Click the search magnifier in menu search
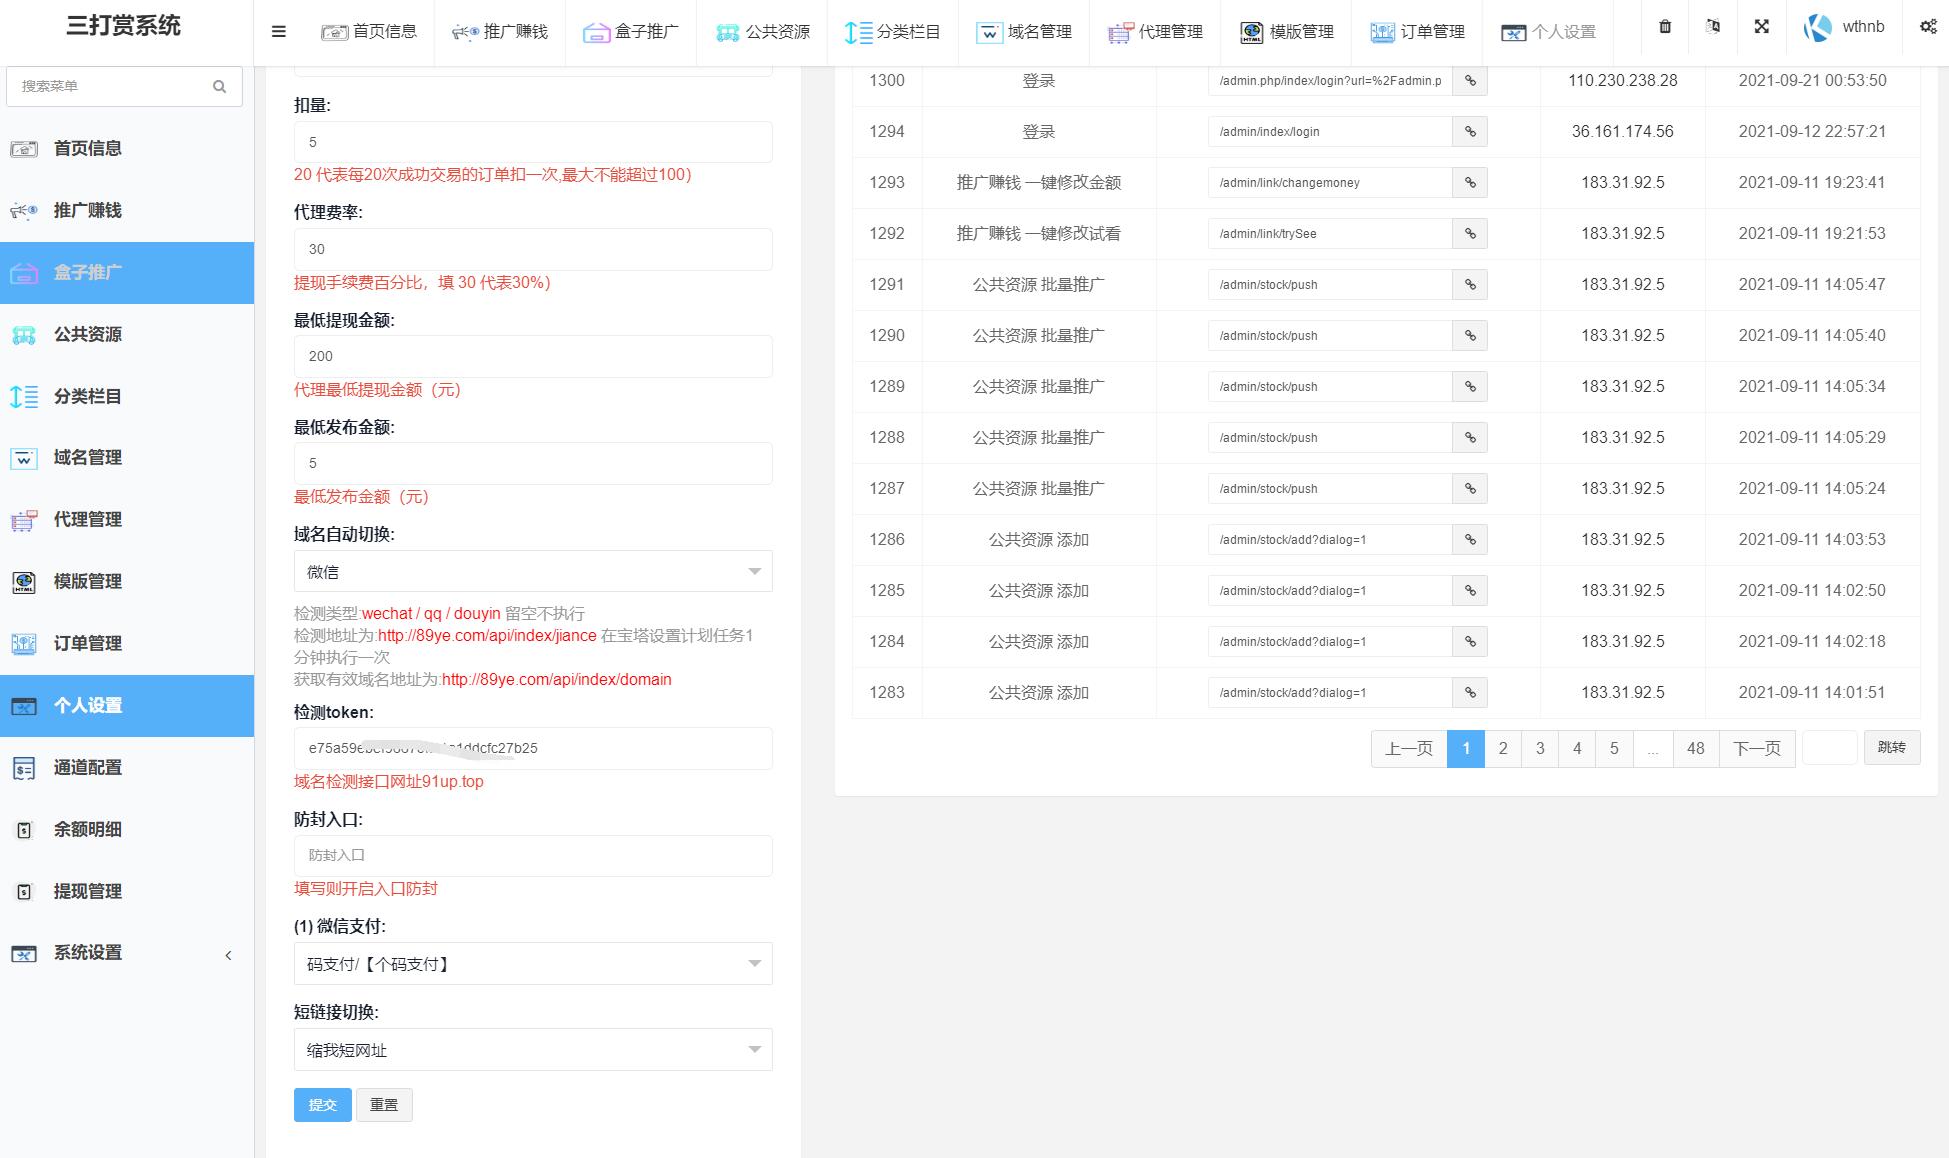This screenshot has width=1949, height=1158. tap(219, 87)
